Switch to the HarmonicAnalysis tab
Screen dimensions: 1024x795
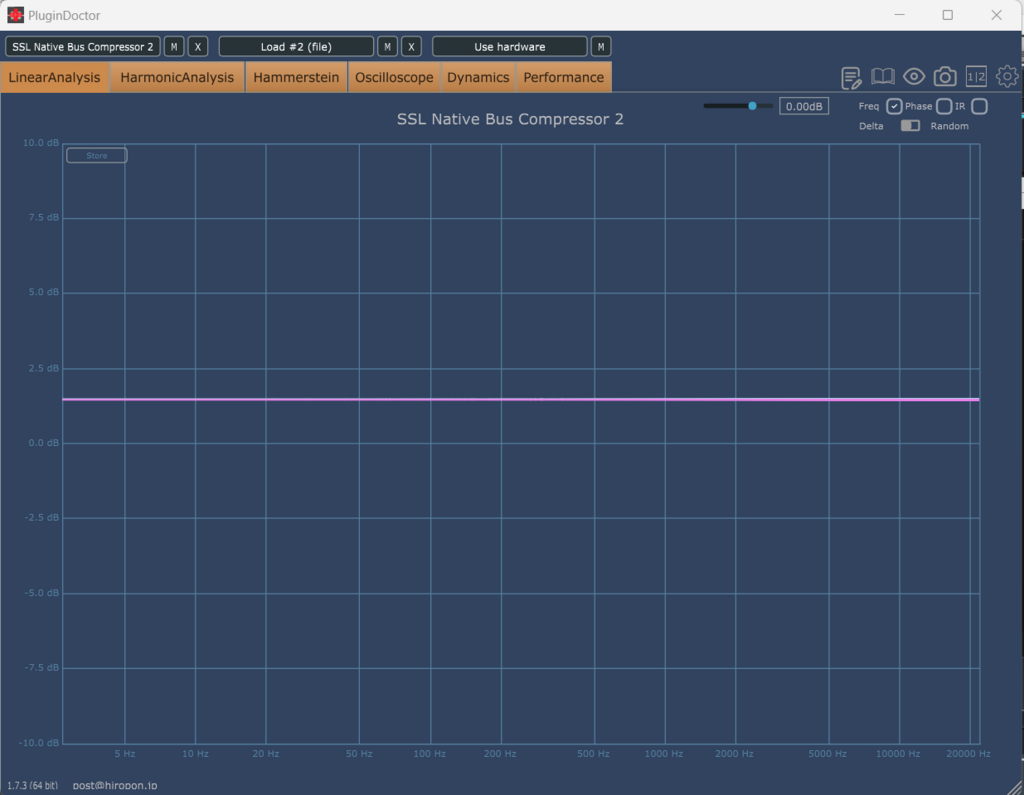point(177,77)
